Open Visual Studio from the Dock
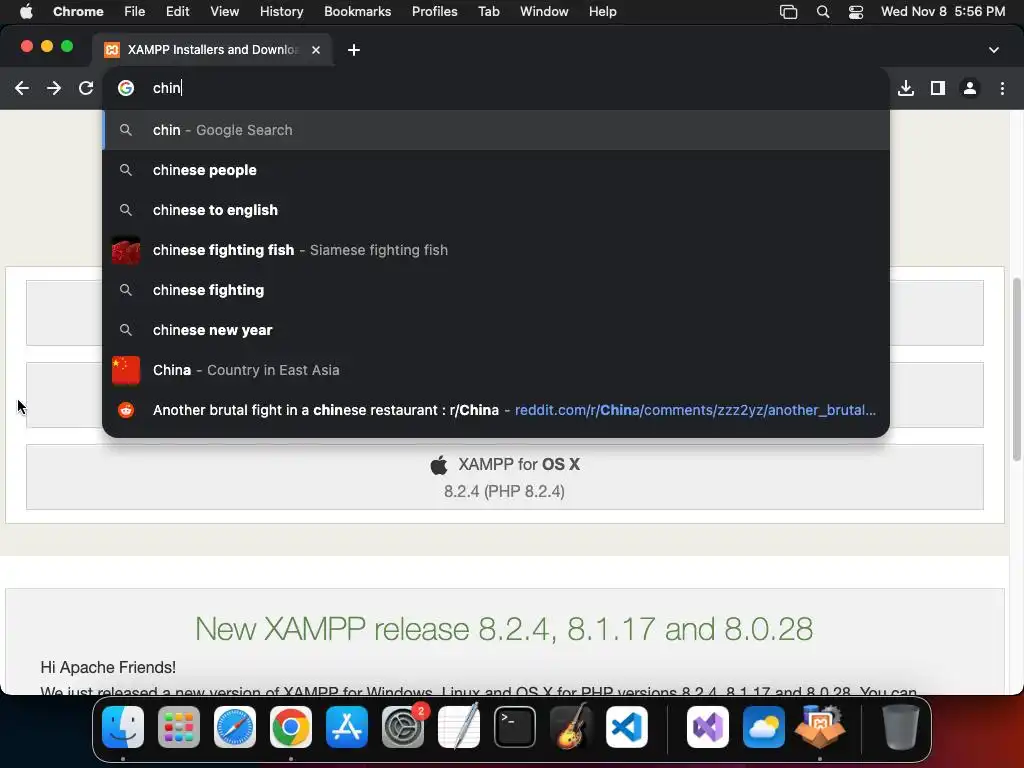 [708, 727]
